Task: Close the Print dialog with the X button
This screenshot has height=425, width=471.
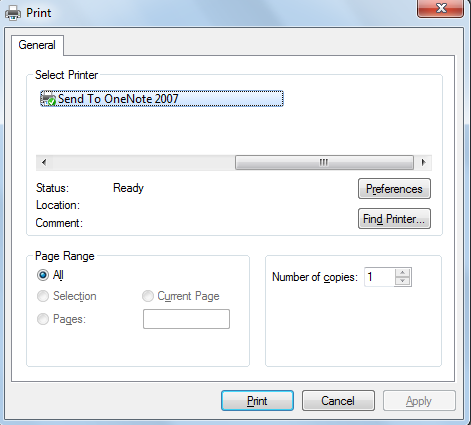Action: click(441, 8)
